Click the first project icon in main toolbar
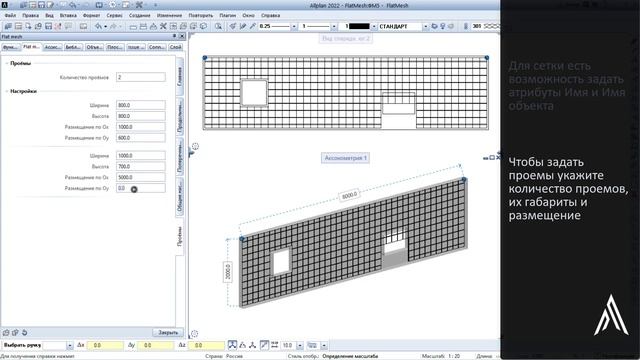Image resolution: width=640 pixels, height=360 pixels. (x=8, y=26)
